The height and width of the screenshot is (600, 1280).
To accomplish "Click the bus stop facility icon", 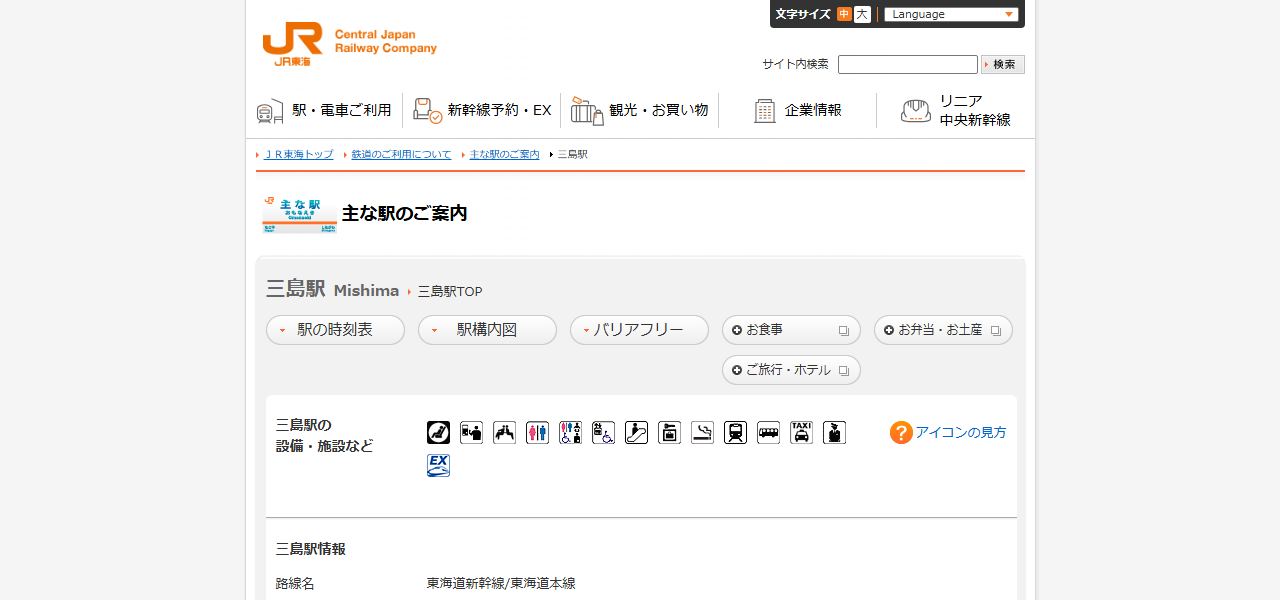I will point(768,432).
